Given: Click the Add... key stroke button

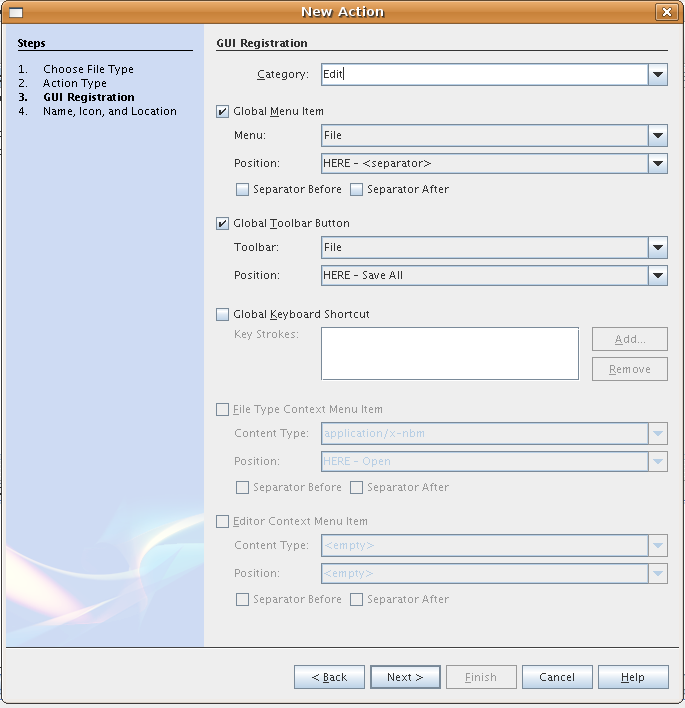Looking at the screenshot, I should [630, 339].
